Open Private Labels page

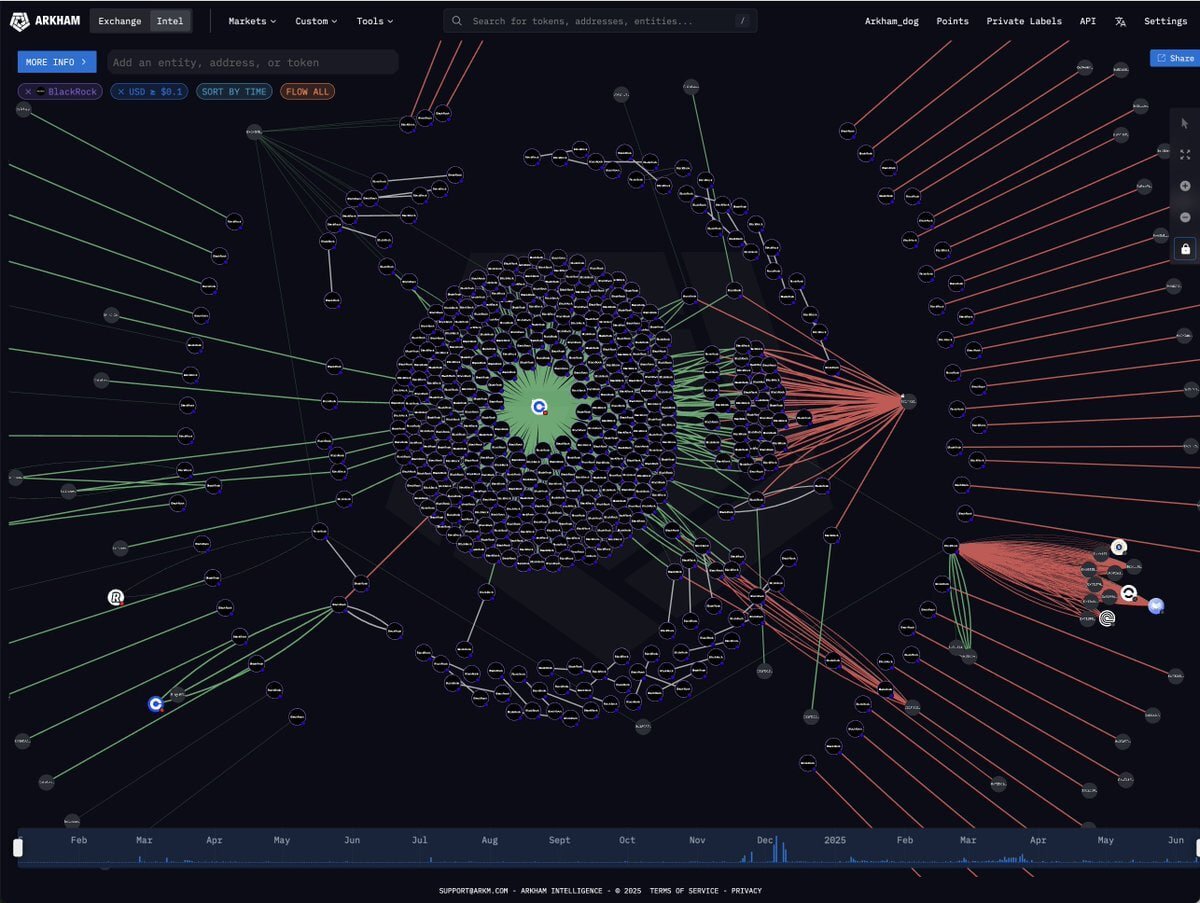click(1024, 21)
